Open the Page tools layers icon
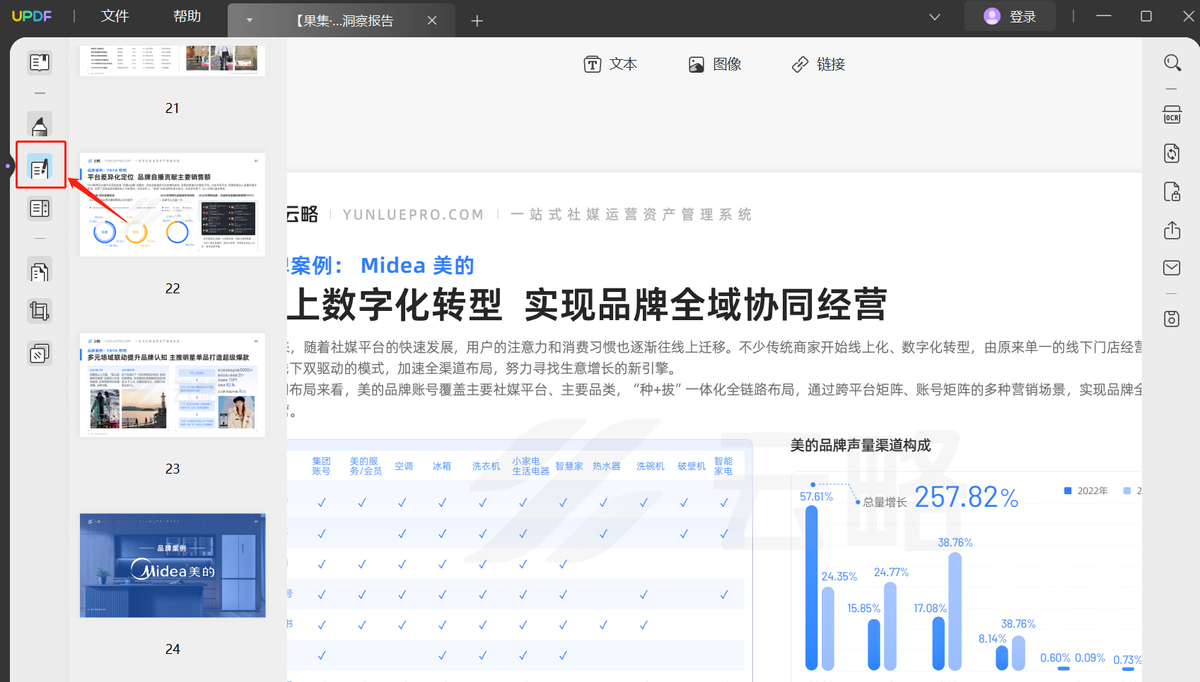The height and width of the screenshot is (682, 1200). coord(39,353)
